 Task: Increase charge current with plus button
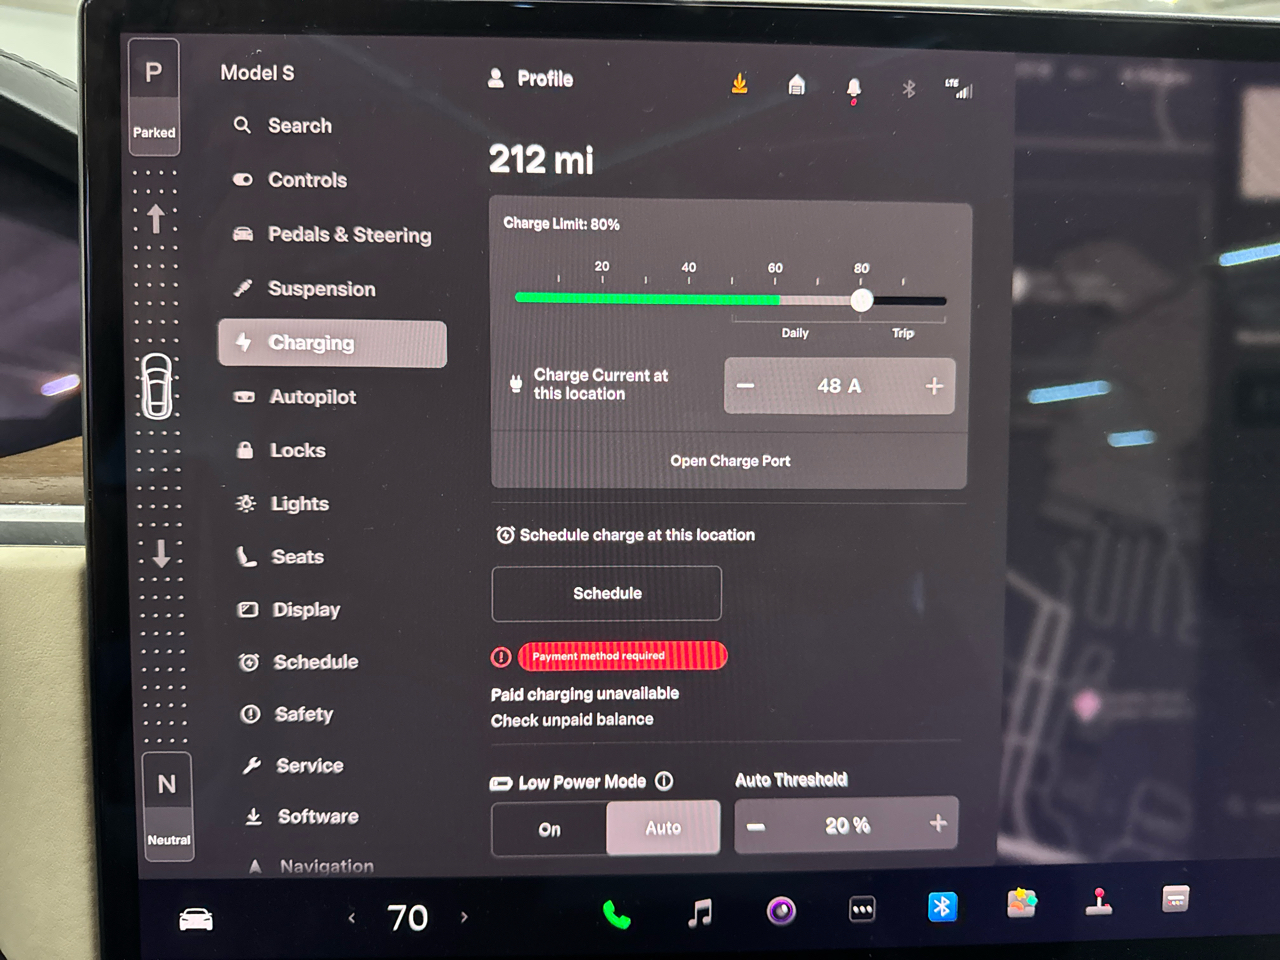(934, 386)
